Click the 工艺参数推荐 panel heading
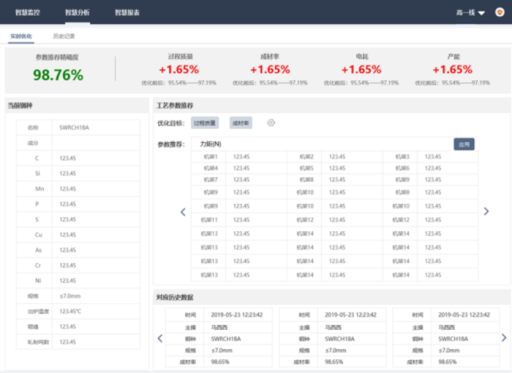Screen dimensions: 512x373 click(x=175, y=106)
